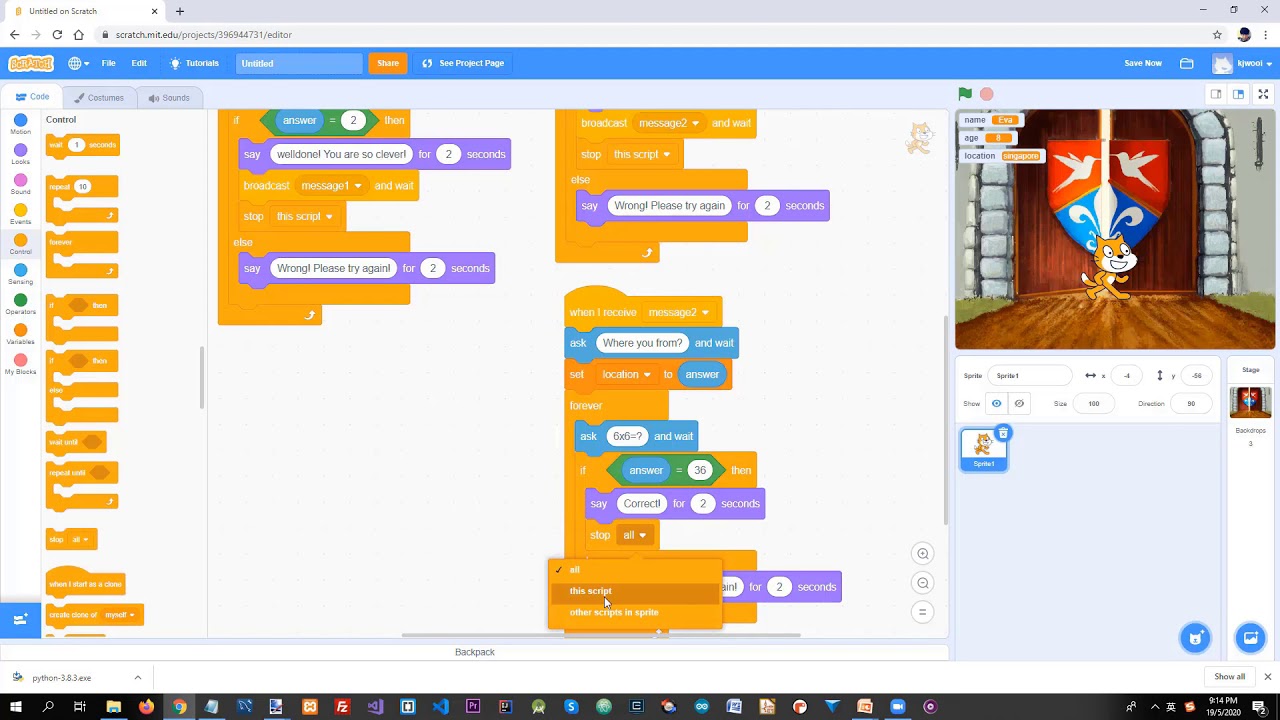This screenshot has height=720, width=1280.
Task: Click the Add Extension button
Action: point(20,619)
